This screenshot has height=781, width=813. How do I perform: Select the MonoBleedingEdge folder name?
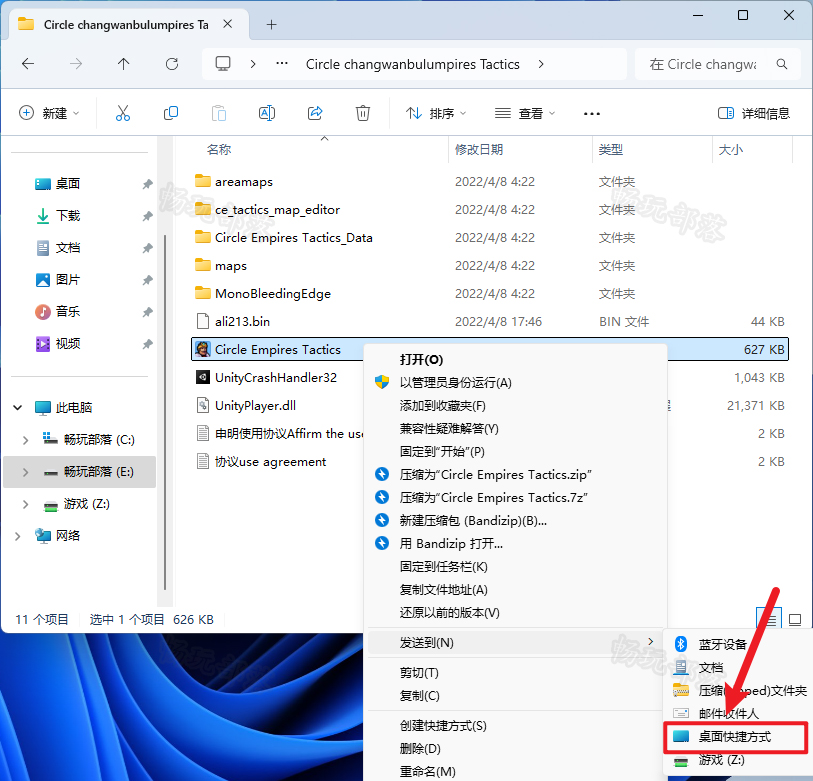[x=273, y=294]
